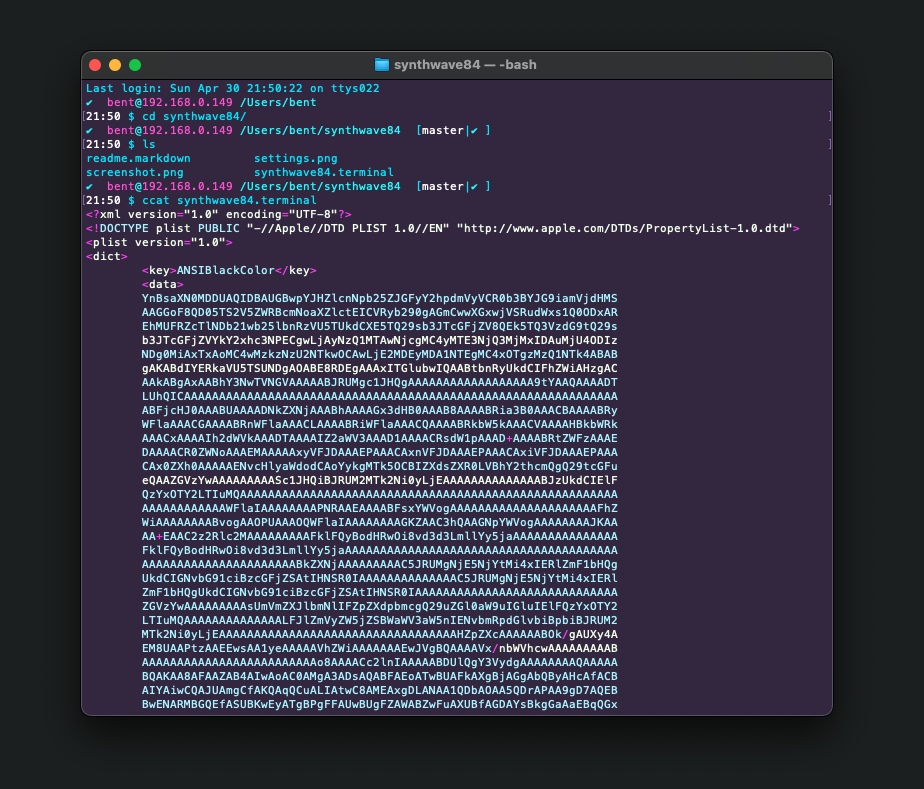
Task: Click the ls command at the prompt
Action: [x=149, y=144]
